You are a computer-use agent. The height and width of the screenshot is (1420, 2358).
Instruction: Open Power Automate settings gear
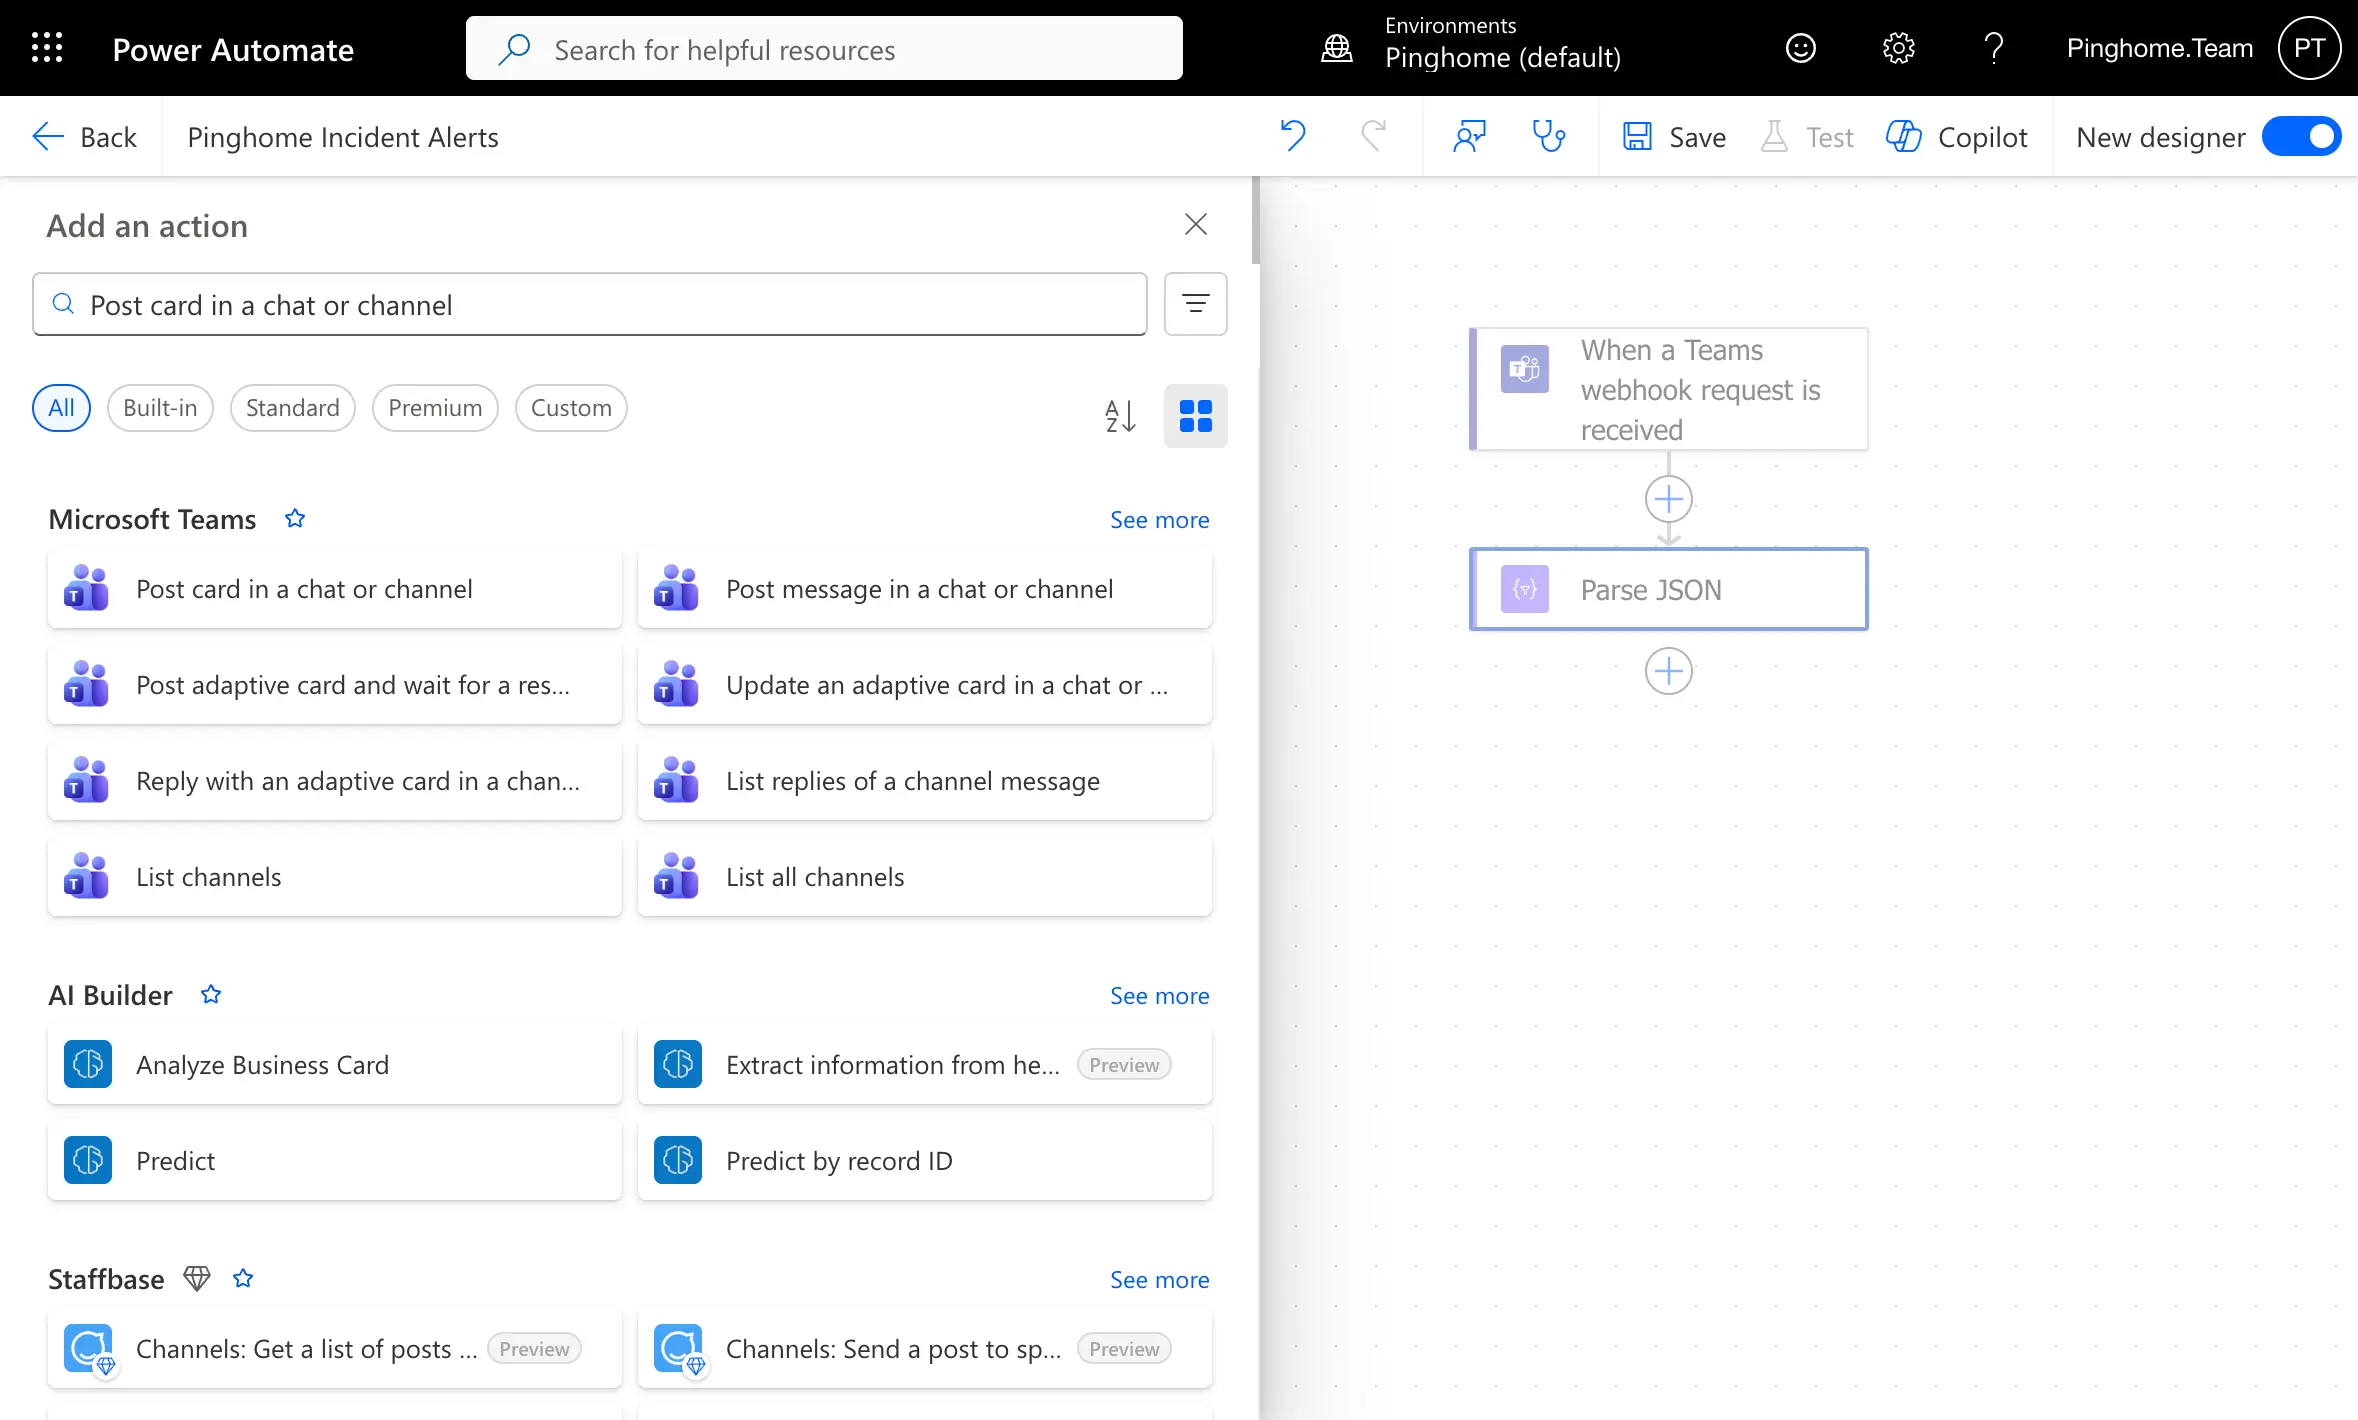tap(1898, 47)
